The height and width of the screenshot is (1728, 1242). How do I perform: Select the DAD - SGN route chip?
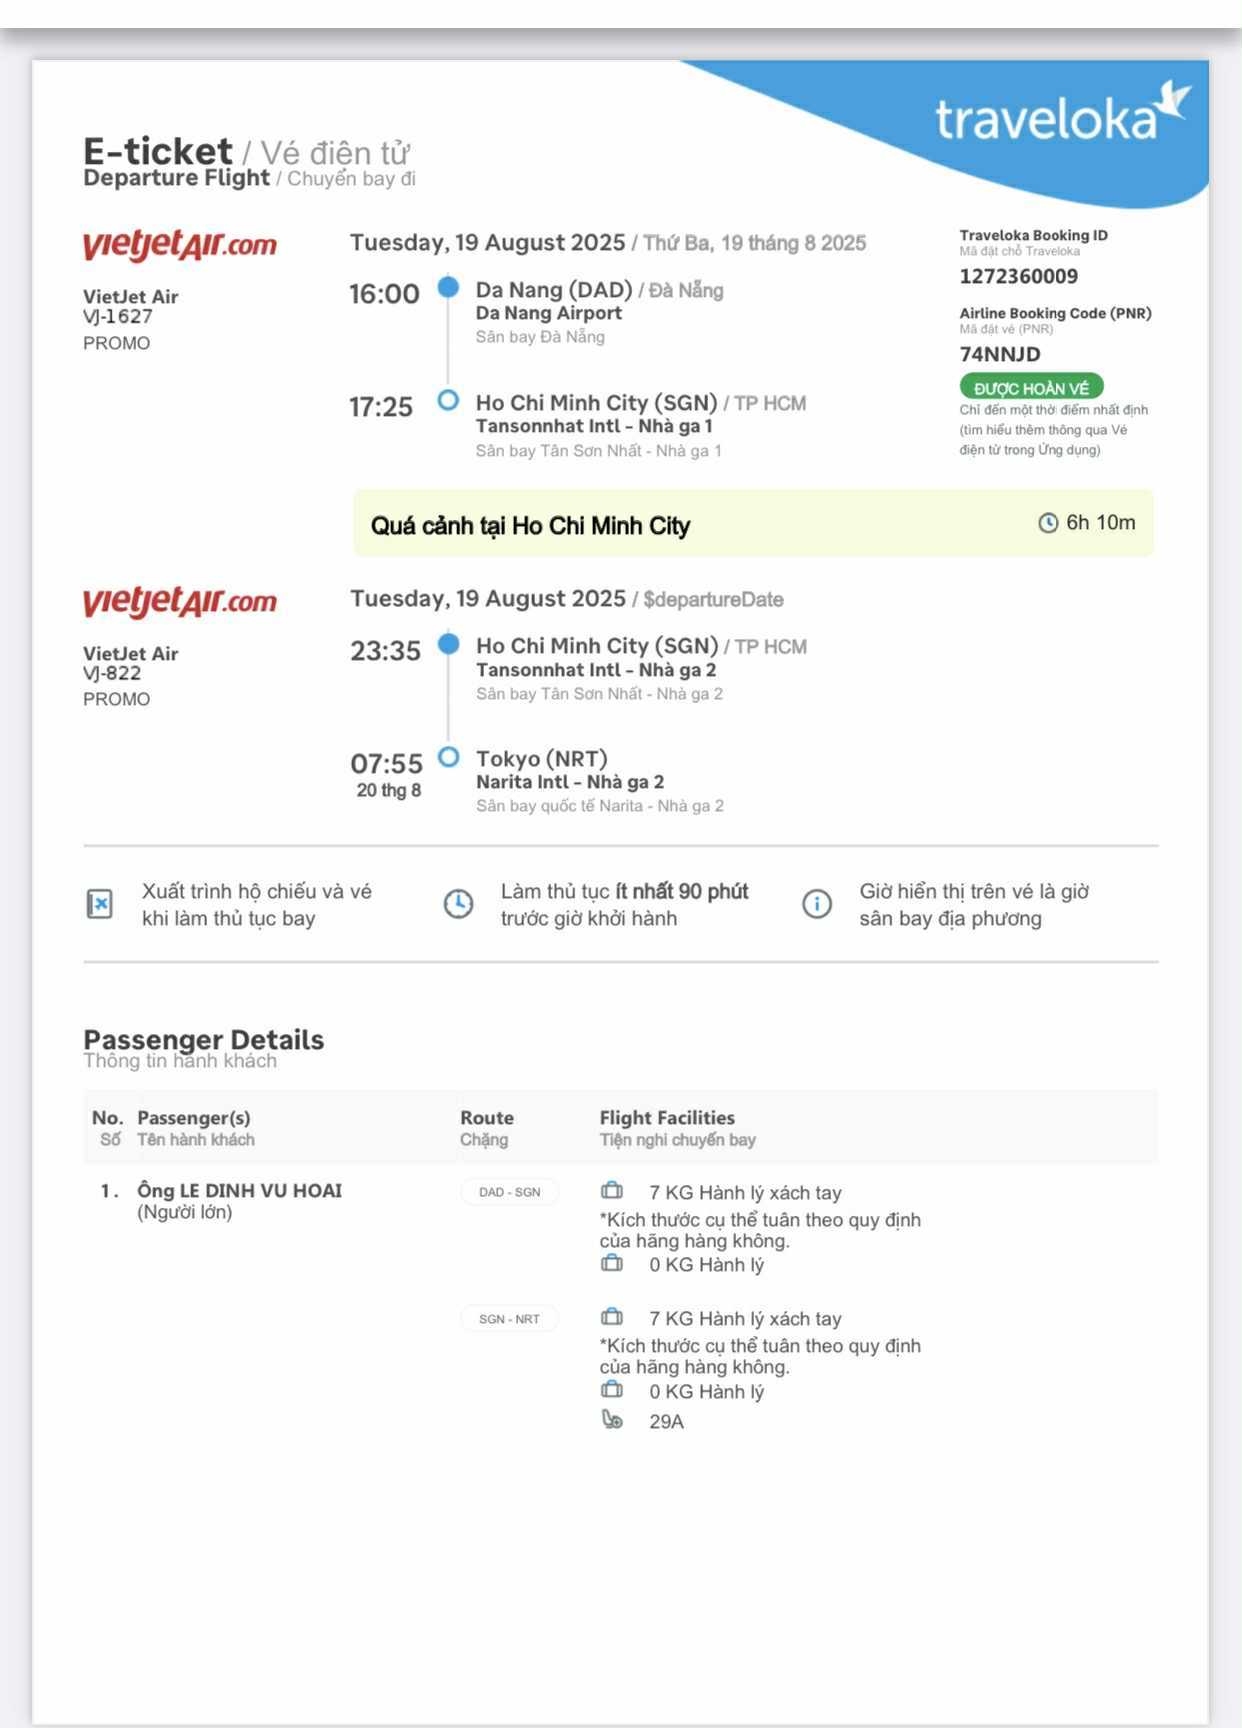pos(509,1192)
